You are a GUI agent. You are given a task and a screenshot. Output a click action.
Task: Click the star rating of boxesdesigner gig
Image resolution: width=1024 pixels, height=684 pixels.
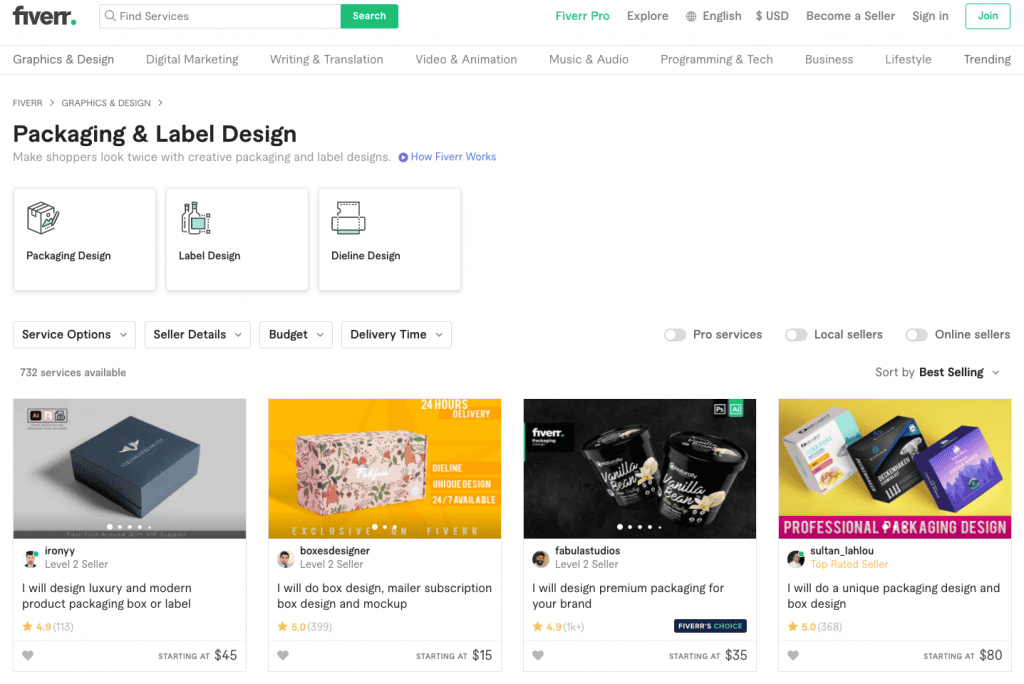[304, 627]
